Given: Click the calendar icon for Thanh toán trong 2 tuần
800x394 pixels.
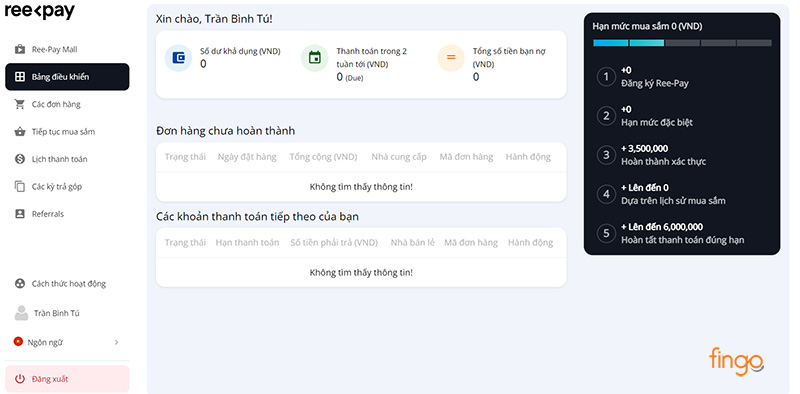Looking at the screenshot, I should point(315,58).
